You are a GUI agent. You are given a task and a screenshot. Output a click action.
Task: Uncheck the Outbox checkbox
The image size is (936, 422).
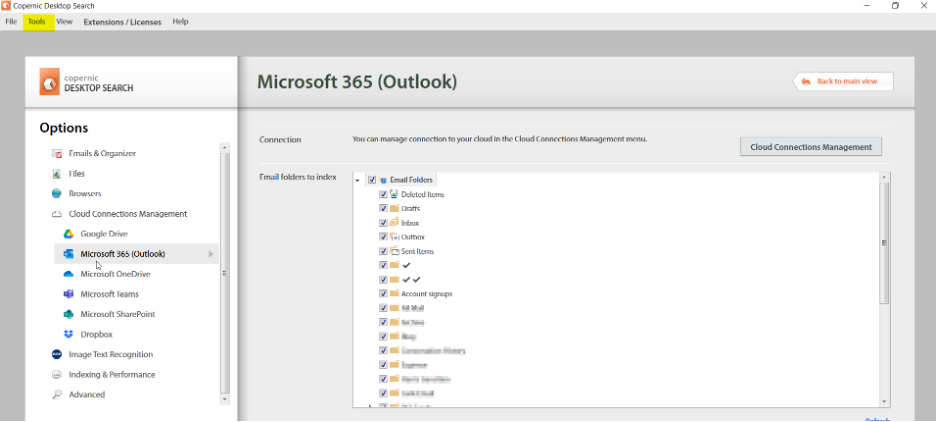[x=383, y=237]
